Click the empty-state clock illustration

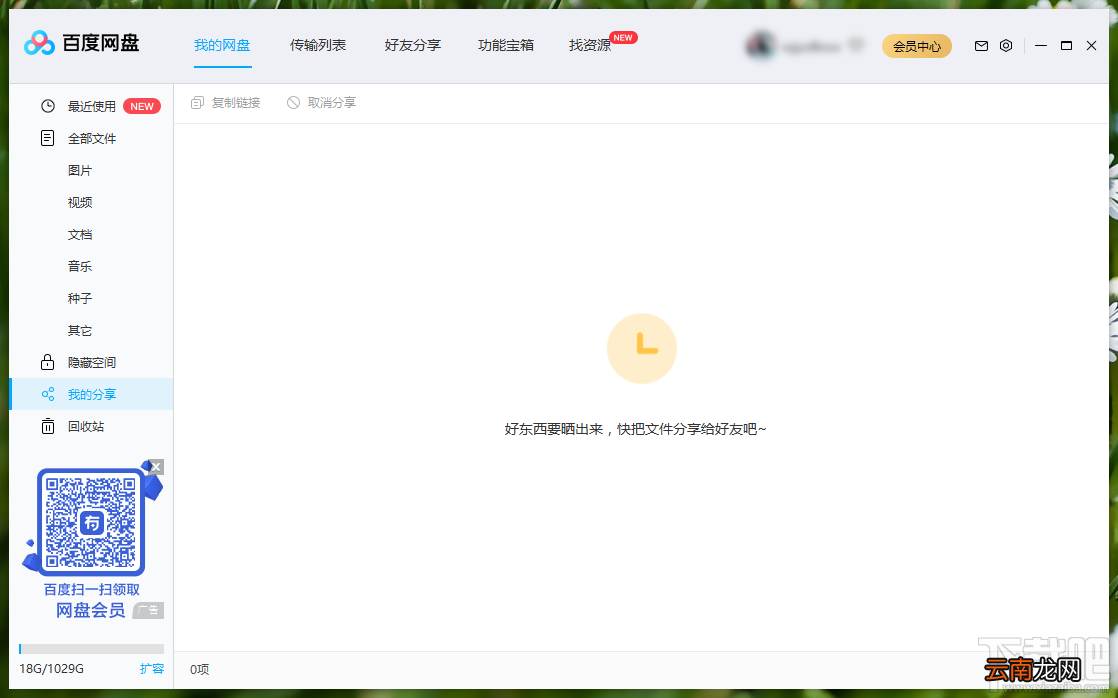[642, 349]
